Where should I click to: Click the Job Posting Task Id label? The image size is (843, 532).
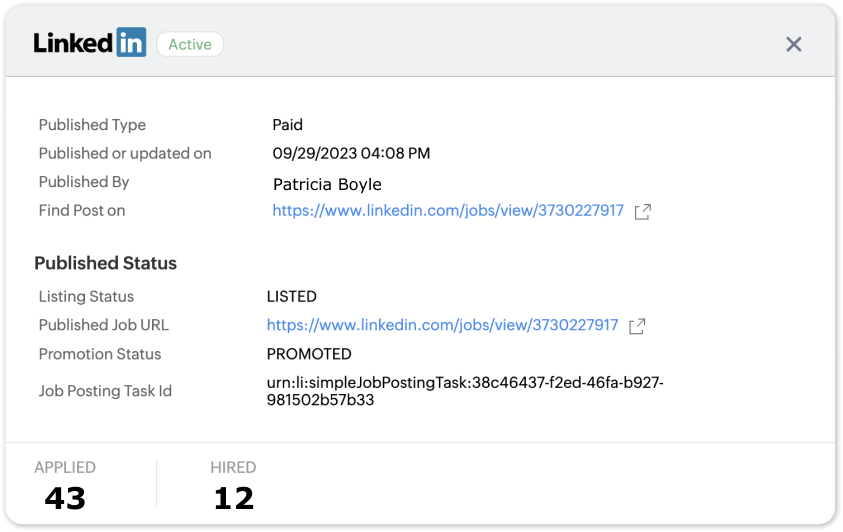point(105,391)
